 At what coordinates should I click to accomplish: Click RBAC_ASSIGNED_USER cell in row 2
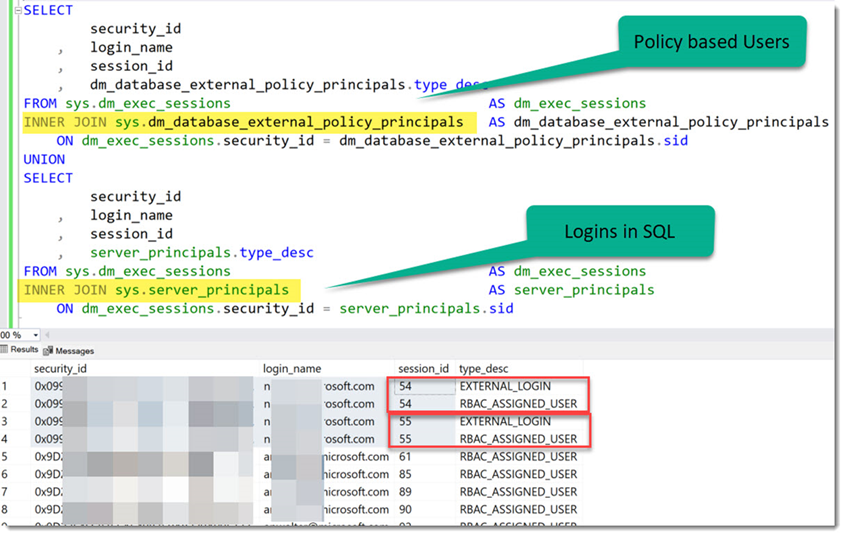coord(518,403)
